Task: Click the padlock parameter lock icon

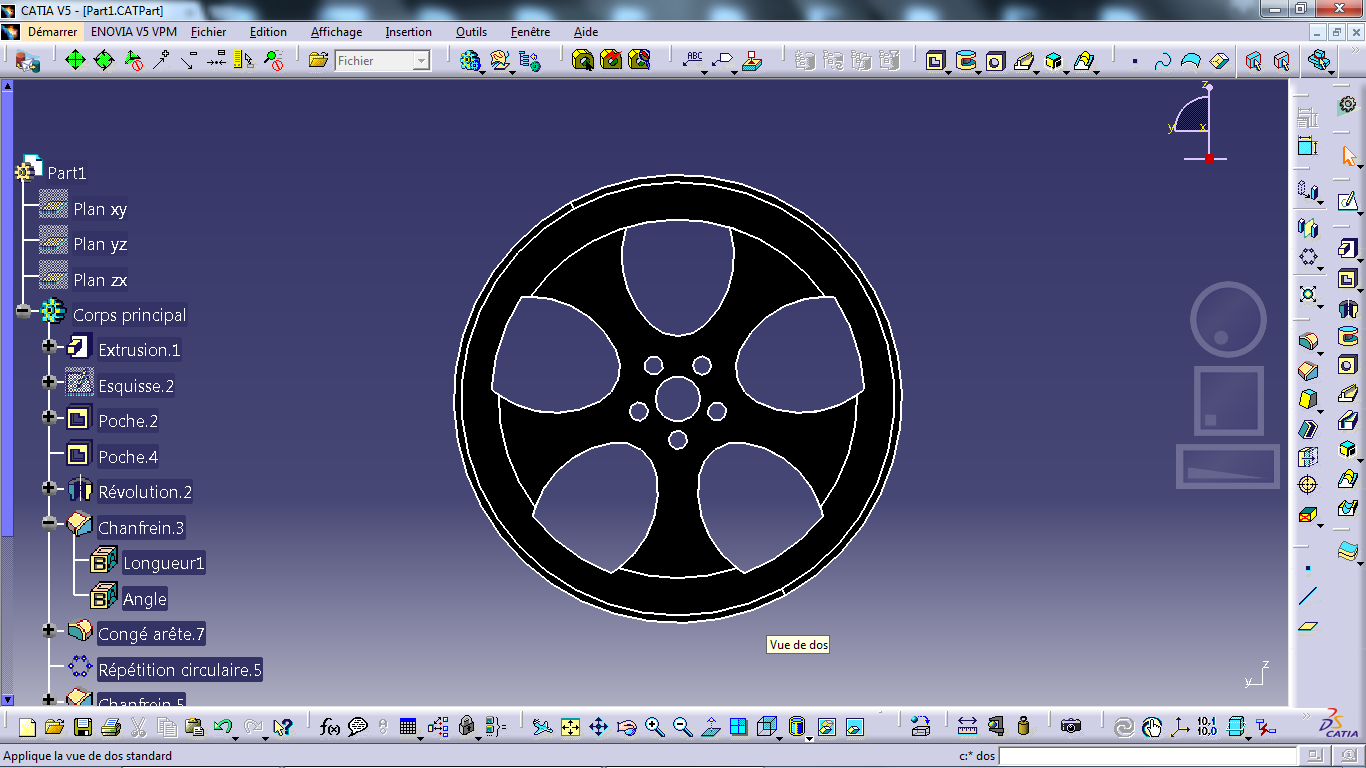Action: [467, 727]
